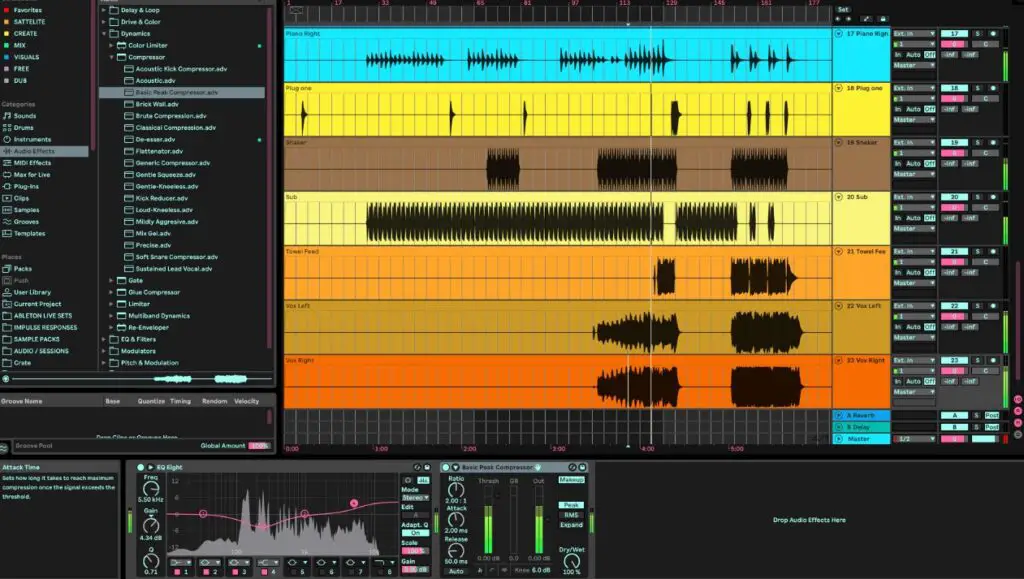Open the Master output routing dropdown on Piano Right
This screenshot has height=579, width=1024.
pos(914,65)
